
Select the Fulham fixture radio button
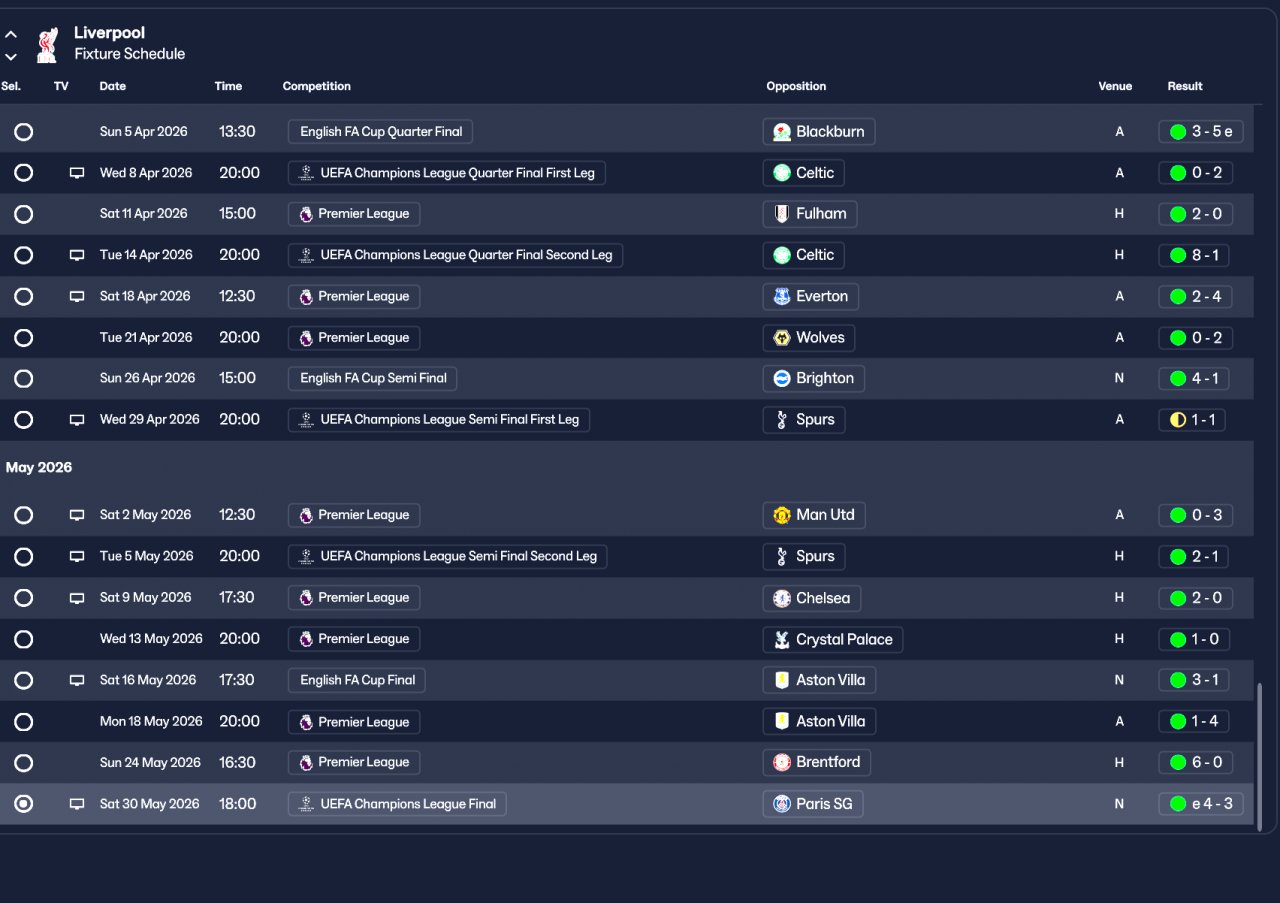(24, 214)
